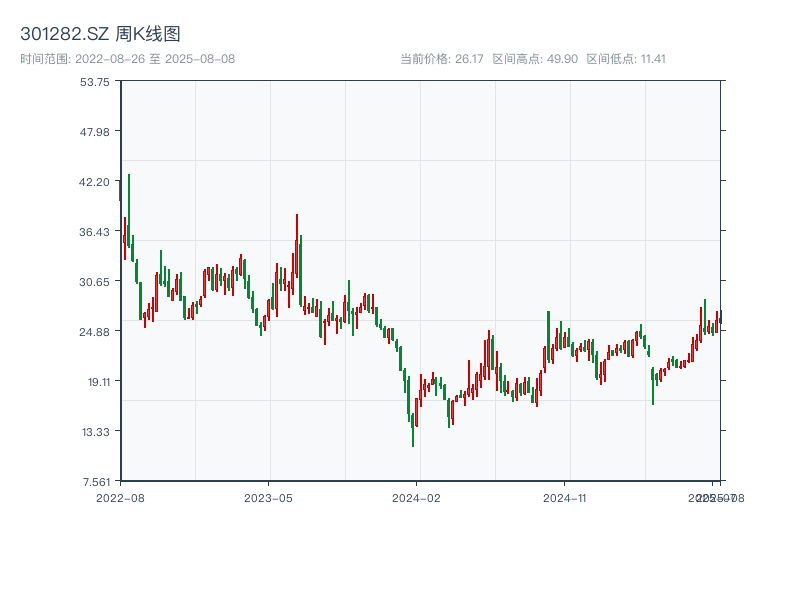Select the 36.43 price axis label

click(x=96, y=232)
